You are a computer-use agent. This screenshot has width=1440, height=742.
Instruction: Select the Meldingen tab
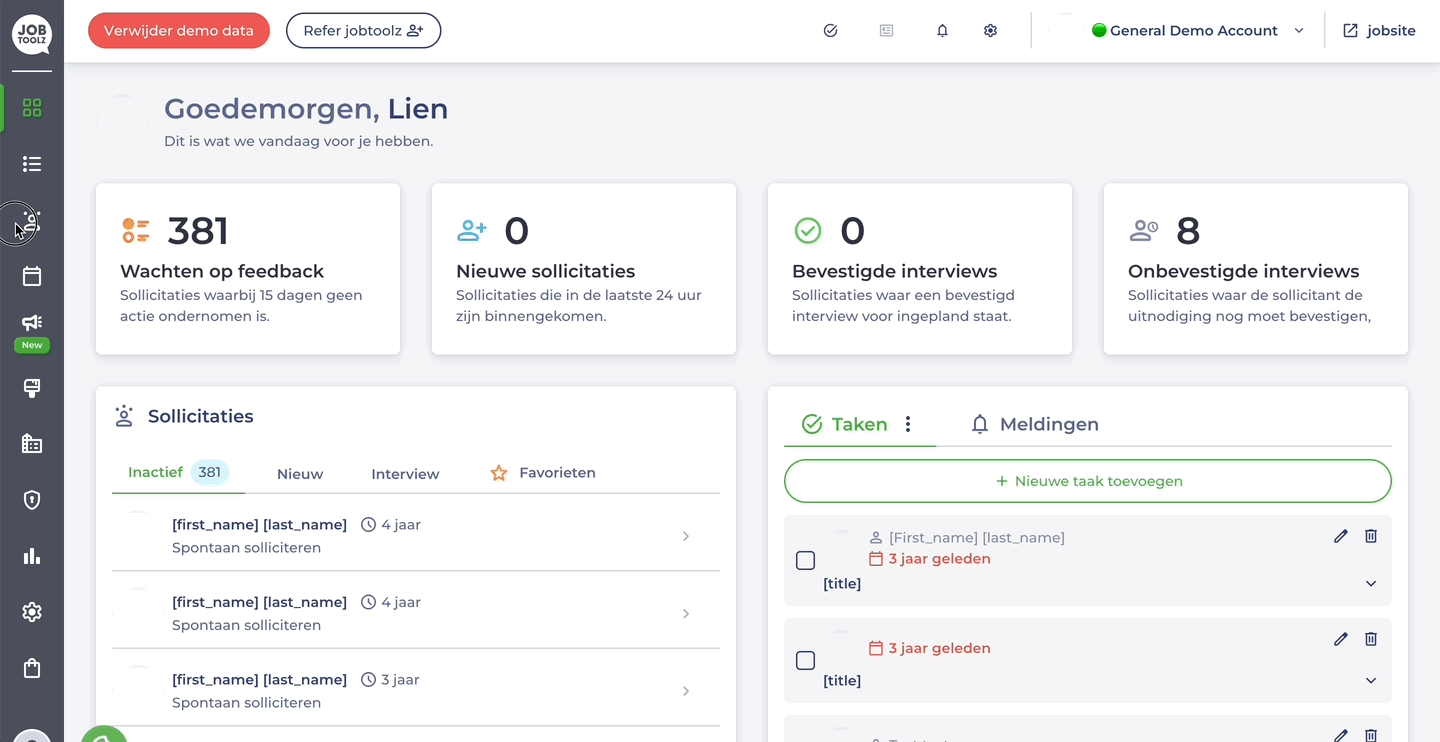(x=1034, y=424)
